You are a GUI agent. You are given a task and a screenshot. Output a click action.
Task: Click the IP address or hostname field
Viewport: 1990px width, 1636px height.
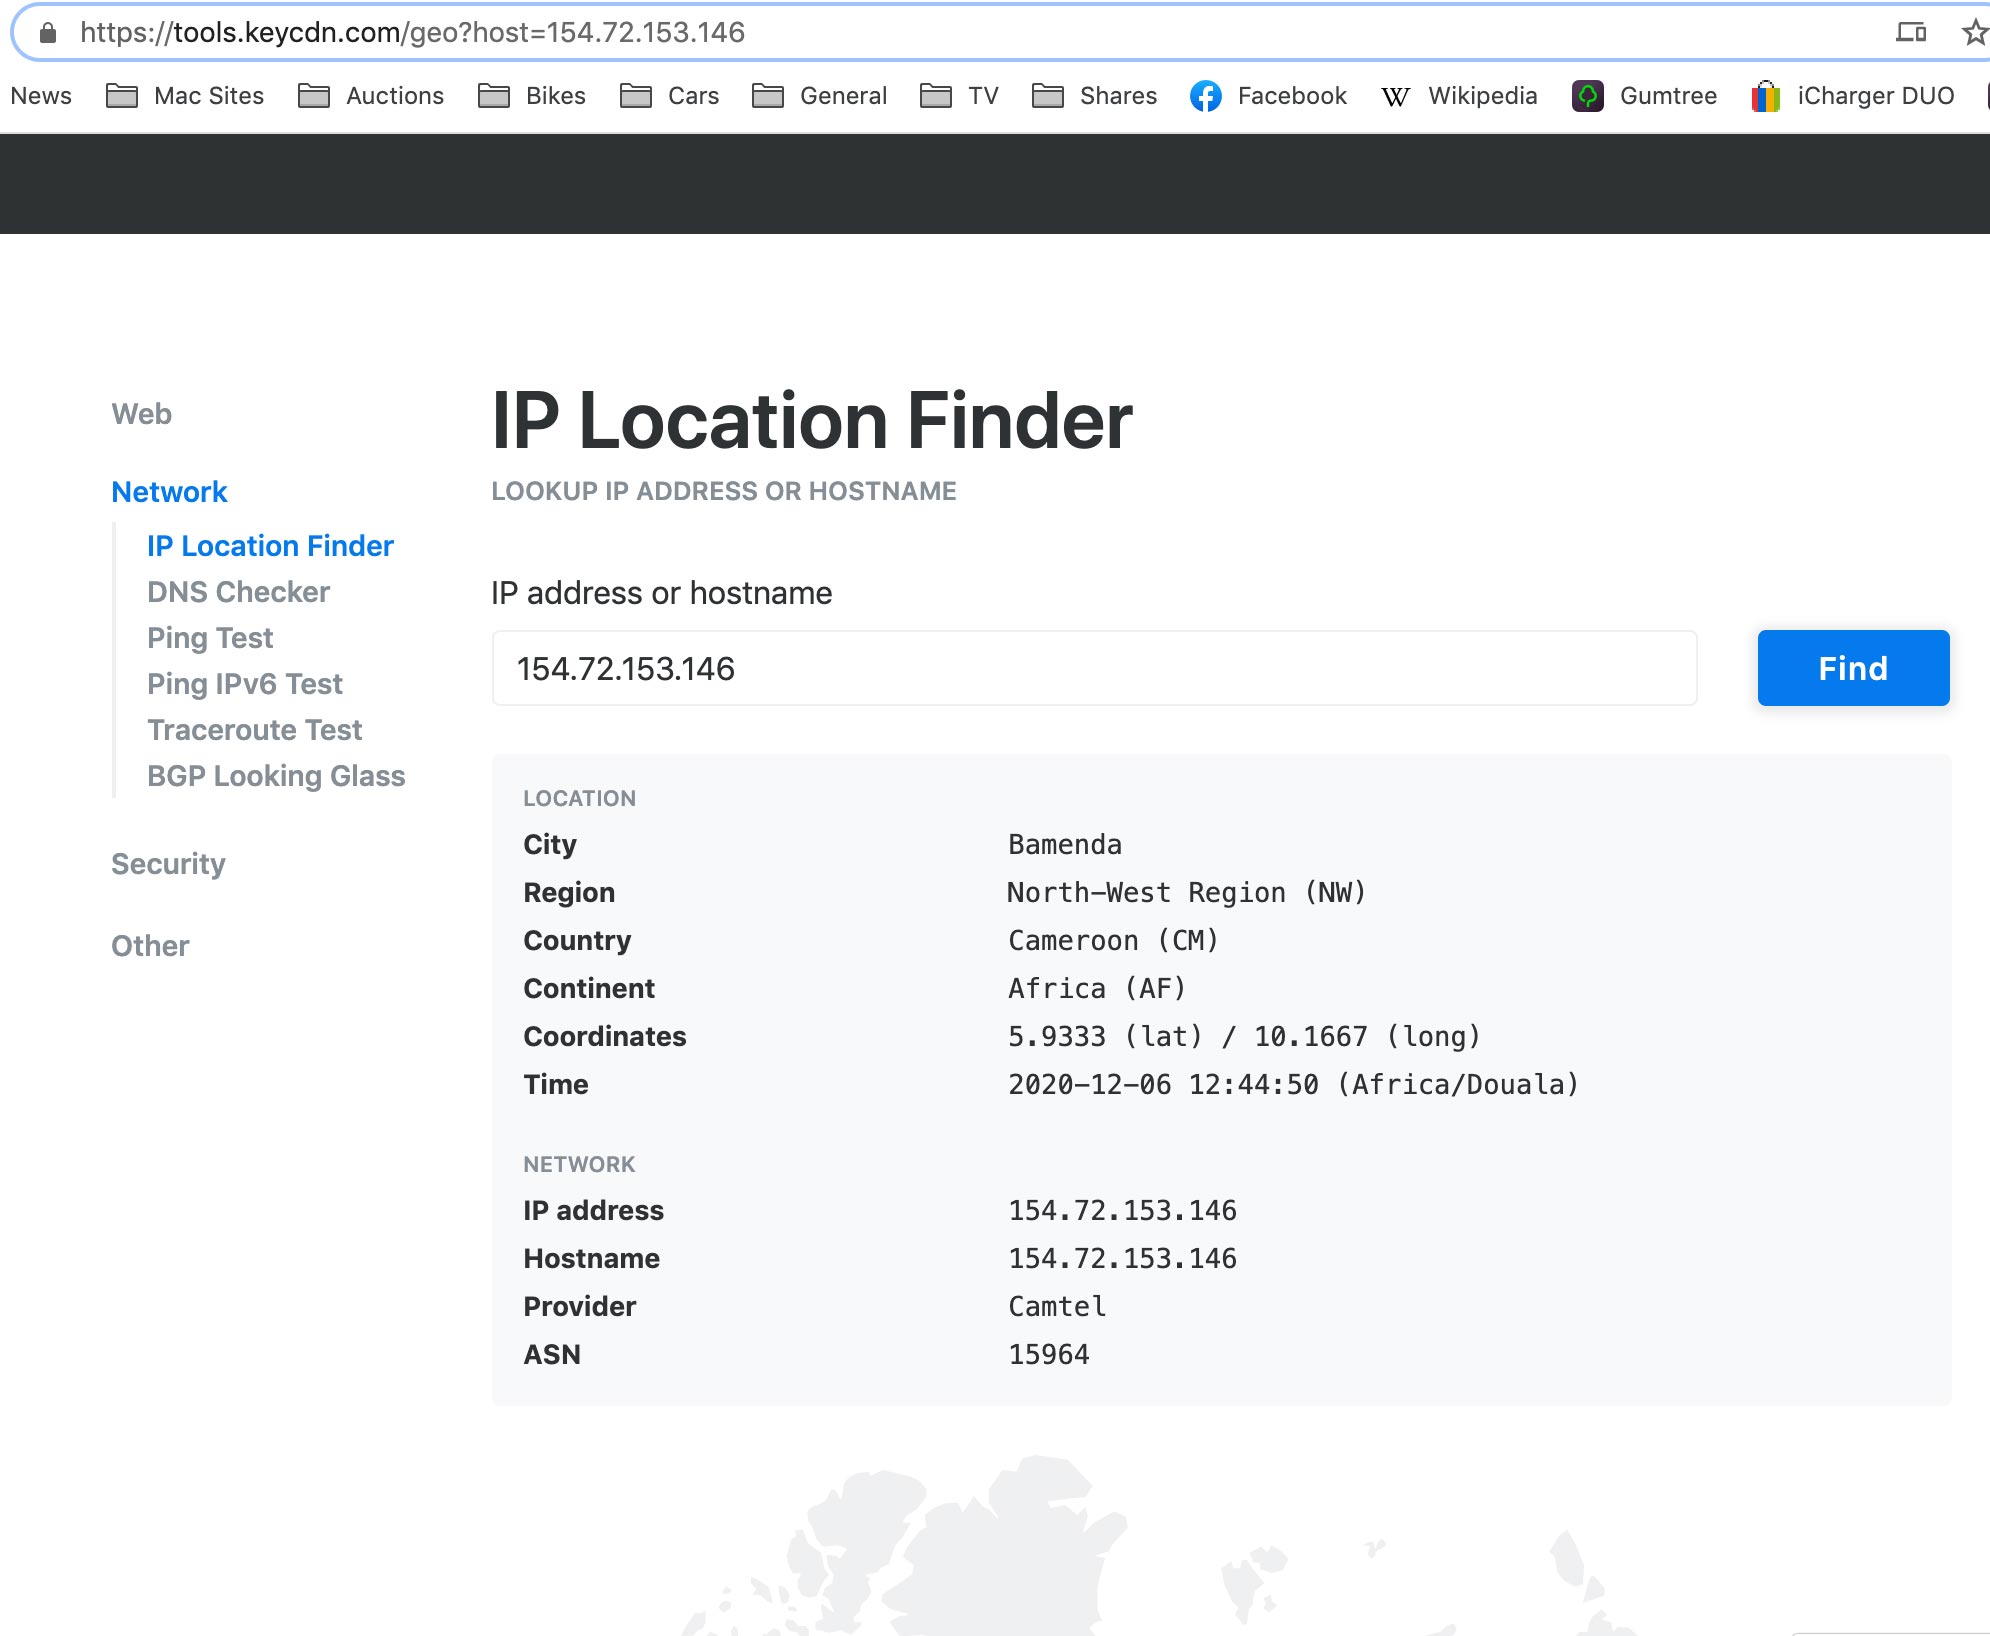1094,668
